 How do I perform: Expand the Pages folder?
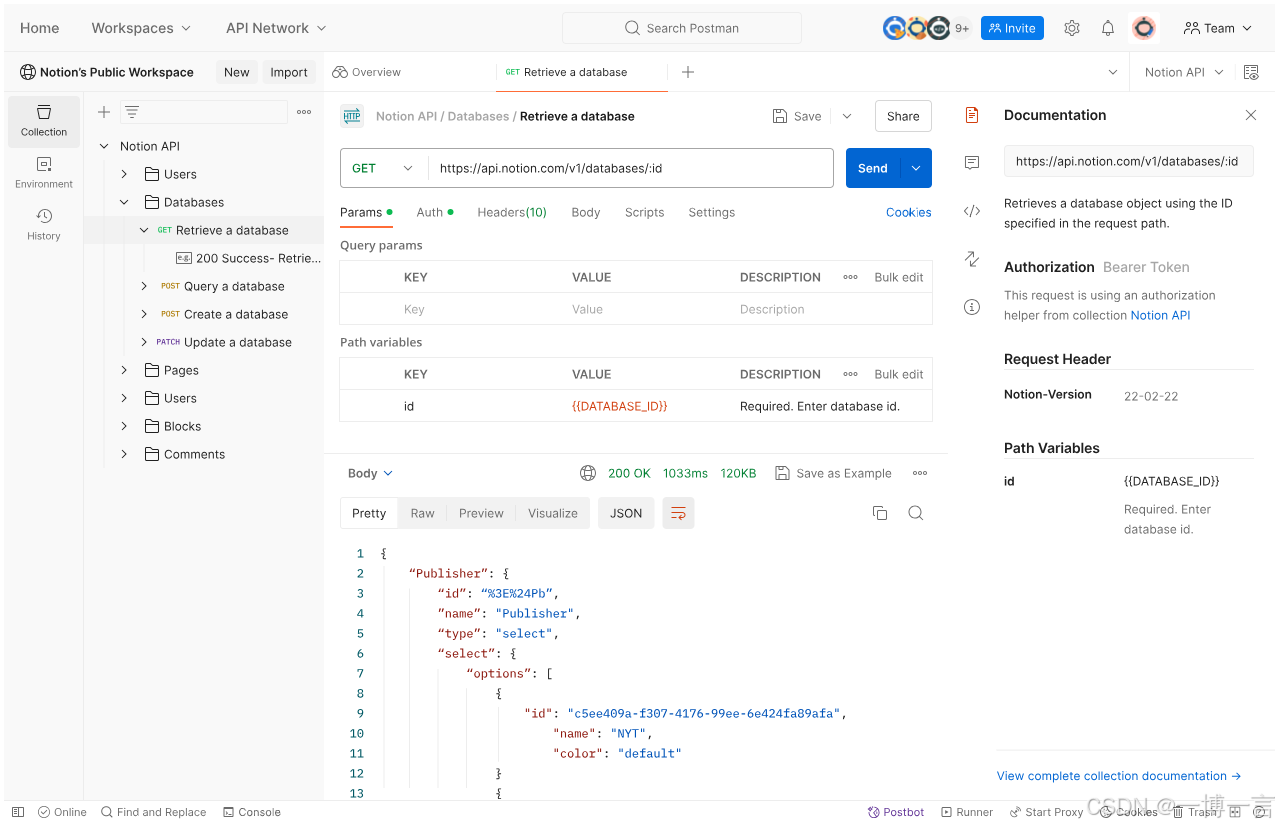tap(124, 370)
